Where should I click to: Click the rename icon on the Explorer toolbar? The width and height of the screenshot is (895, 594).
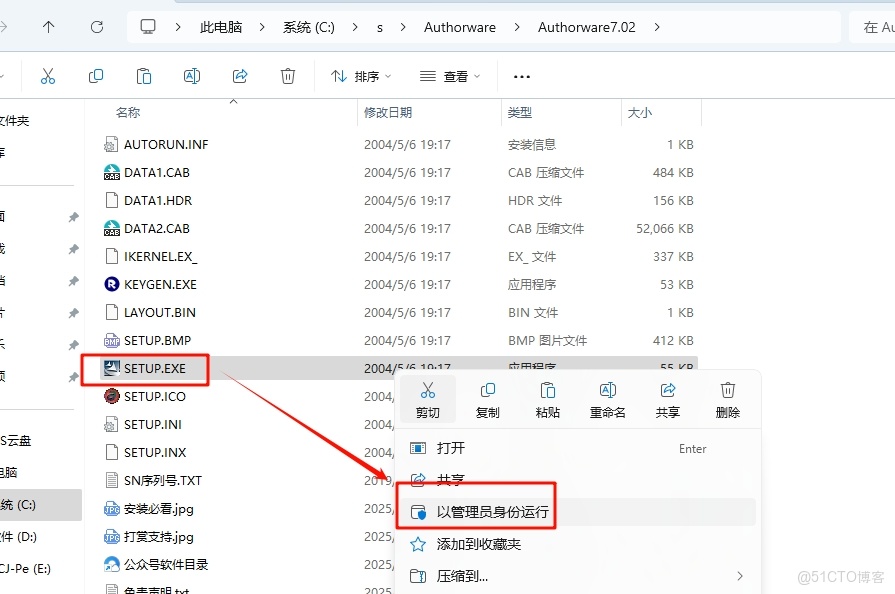[192, 75]
